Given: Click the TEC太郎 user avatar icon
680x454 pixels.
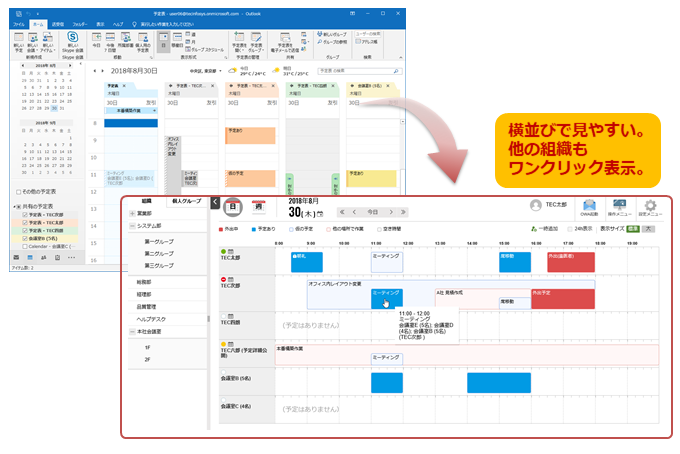Looking at the screenshot, I should [535, 204].
